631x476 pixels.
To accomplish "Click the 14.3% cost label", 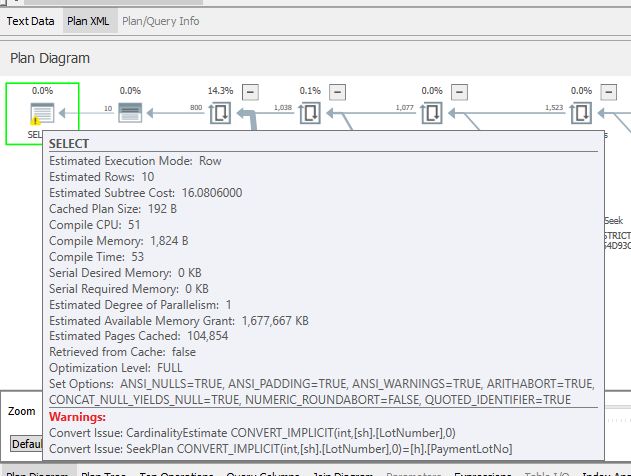I will click(220, 91).
